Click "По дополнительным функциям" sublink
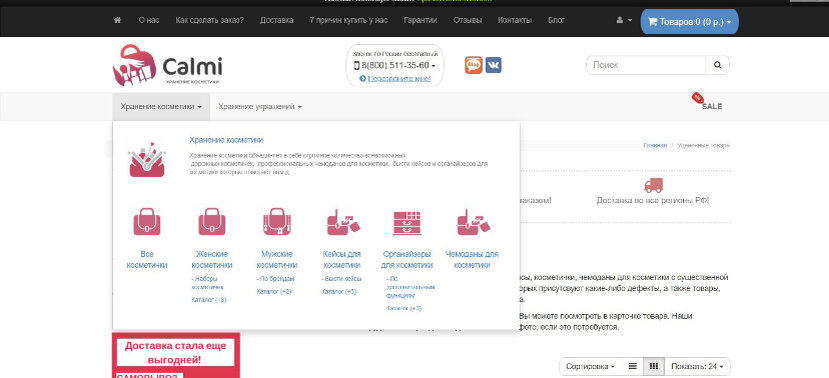Viewport: 829px width, 378px height. 410,287
